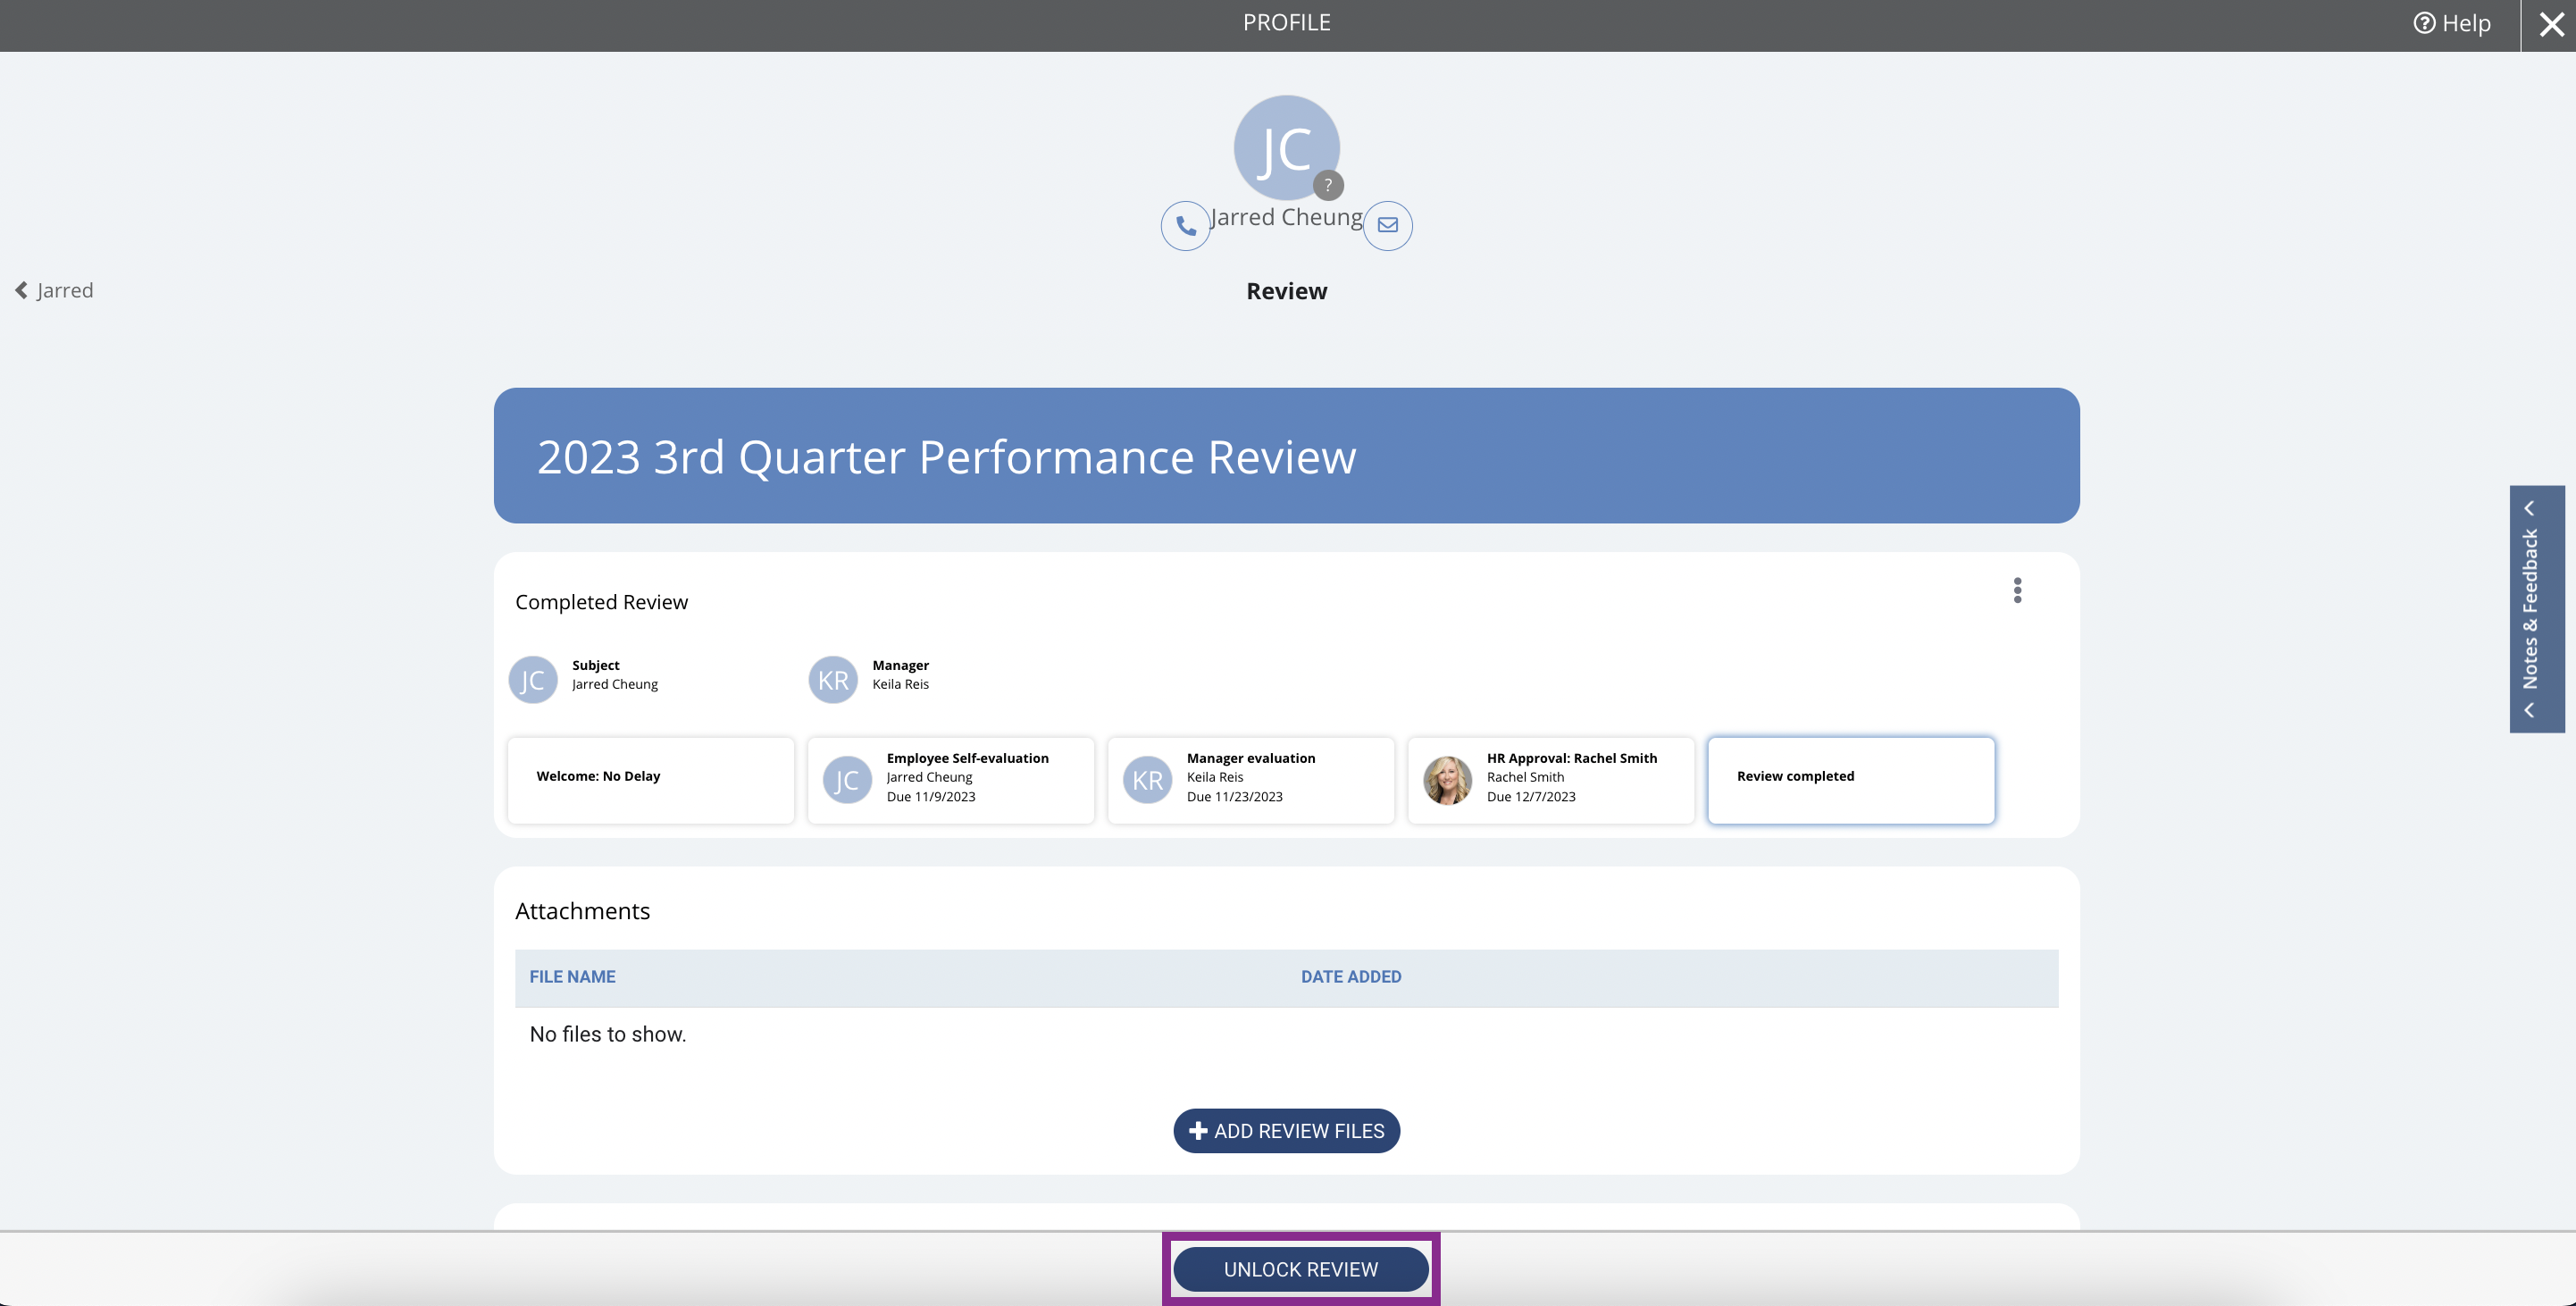Click the Attachments heading
2576x1306 pixels.
pyautogui.click(x=582, y=911)
